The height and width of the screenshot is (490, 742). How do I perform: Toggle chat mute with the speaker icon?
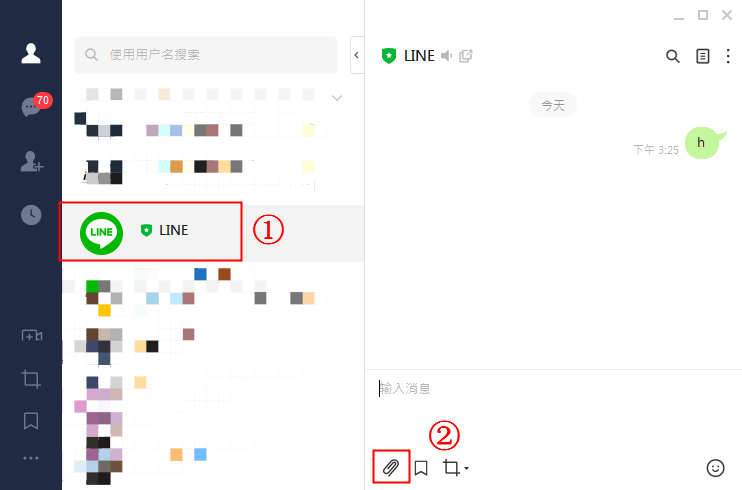(x=446, y=56)
